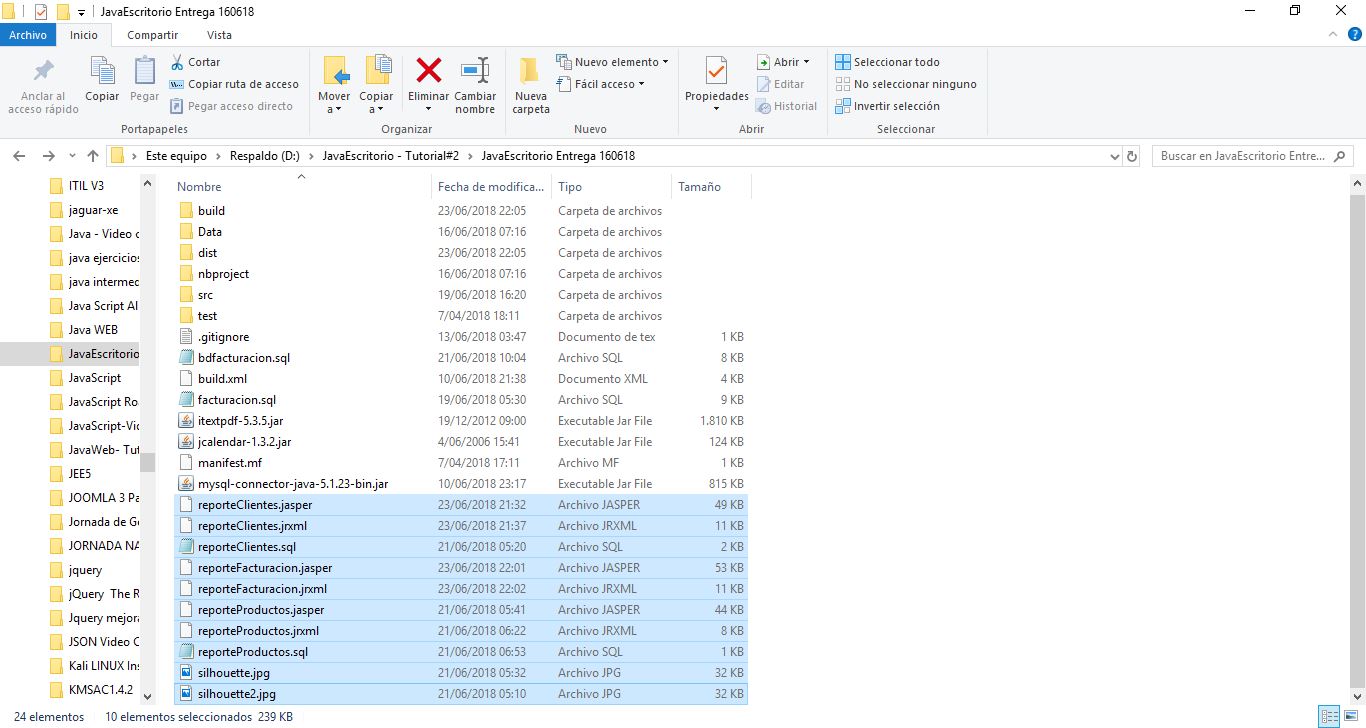Open the Mover a dropdown
This screenshot has width=1366, height=728.
click(334, 109)
